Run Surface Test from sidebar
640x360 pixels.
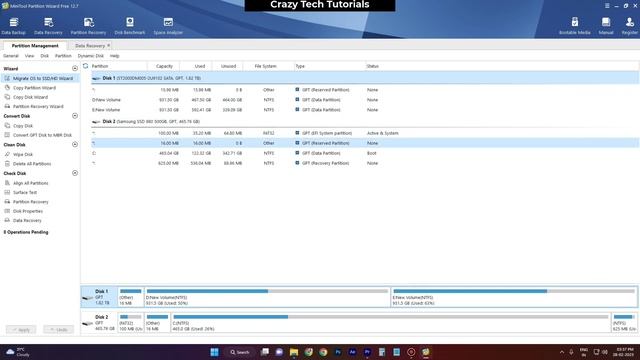pyautogui.click(x=24, y=193)
